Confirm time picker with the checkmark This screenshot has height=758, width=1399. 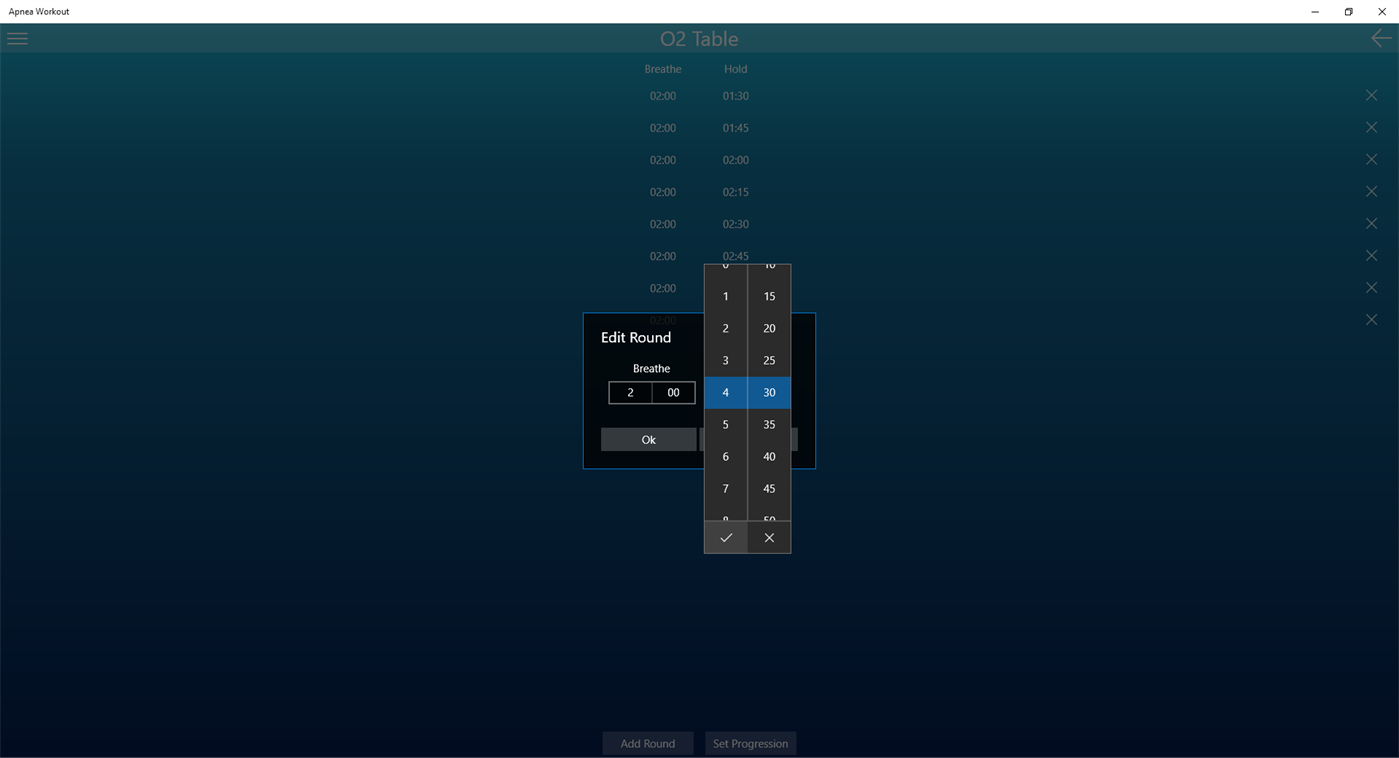(x=725, y=537)
